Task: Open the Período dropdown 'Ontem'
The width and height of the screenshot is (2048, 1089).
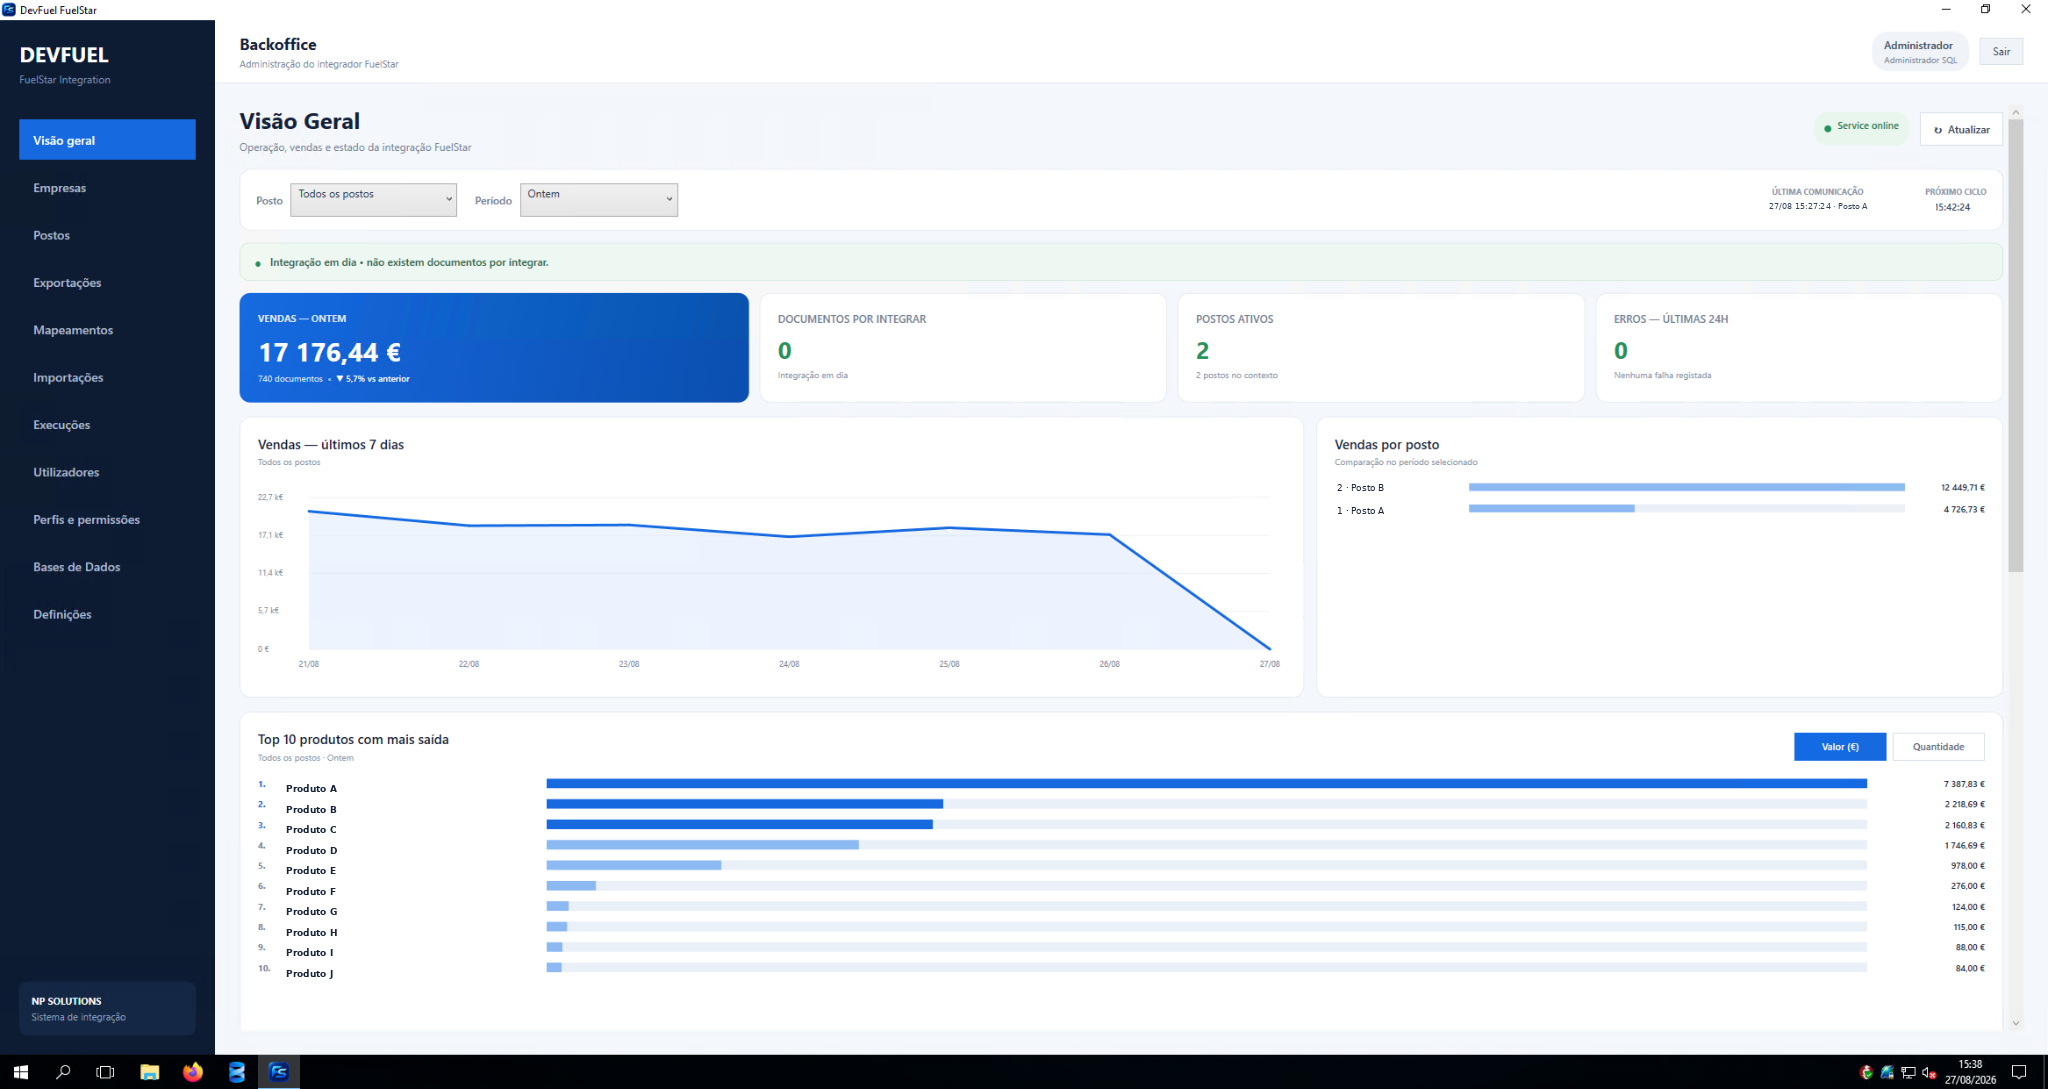Action: click(x=598, y=199)
